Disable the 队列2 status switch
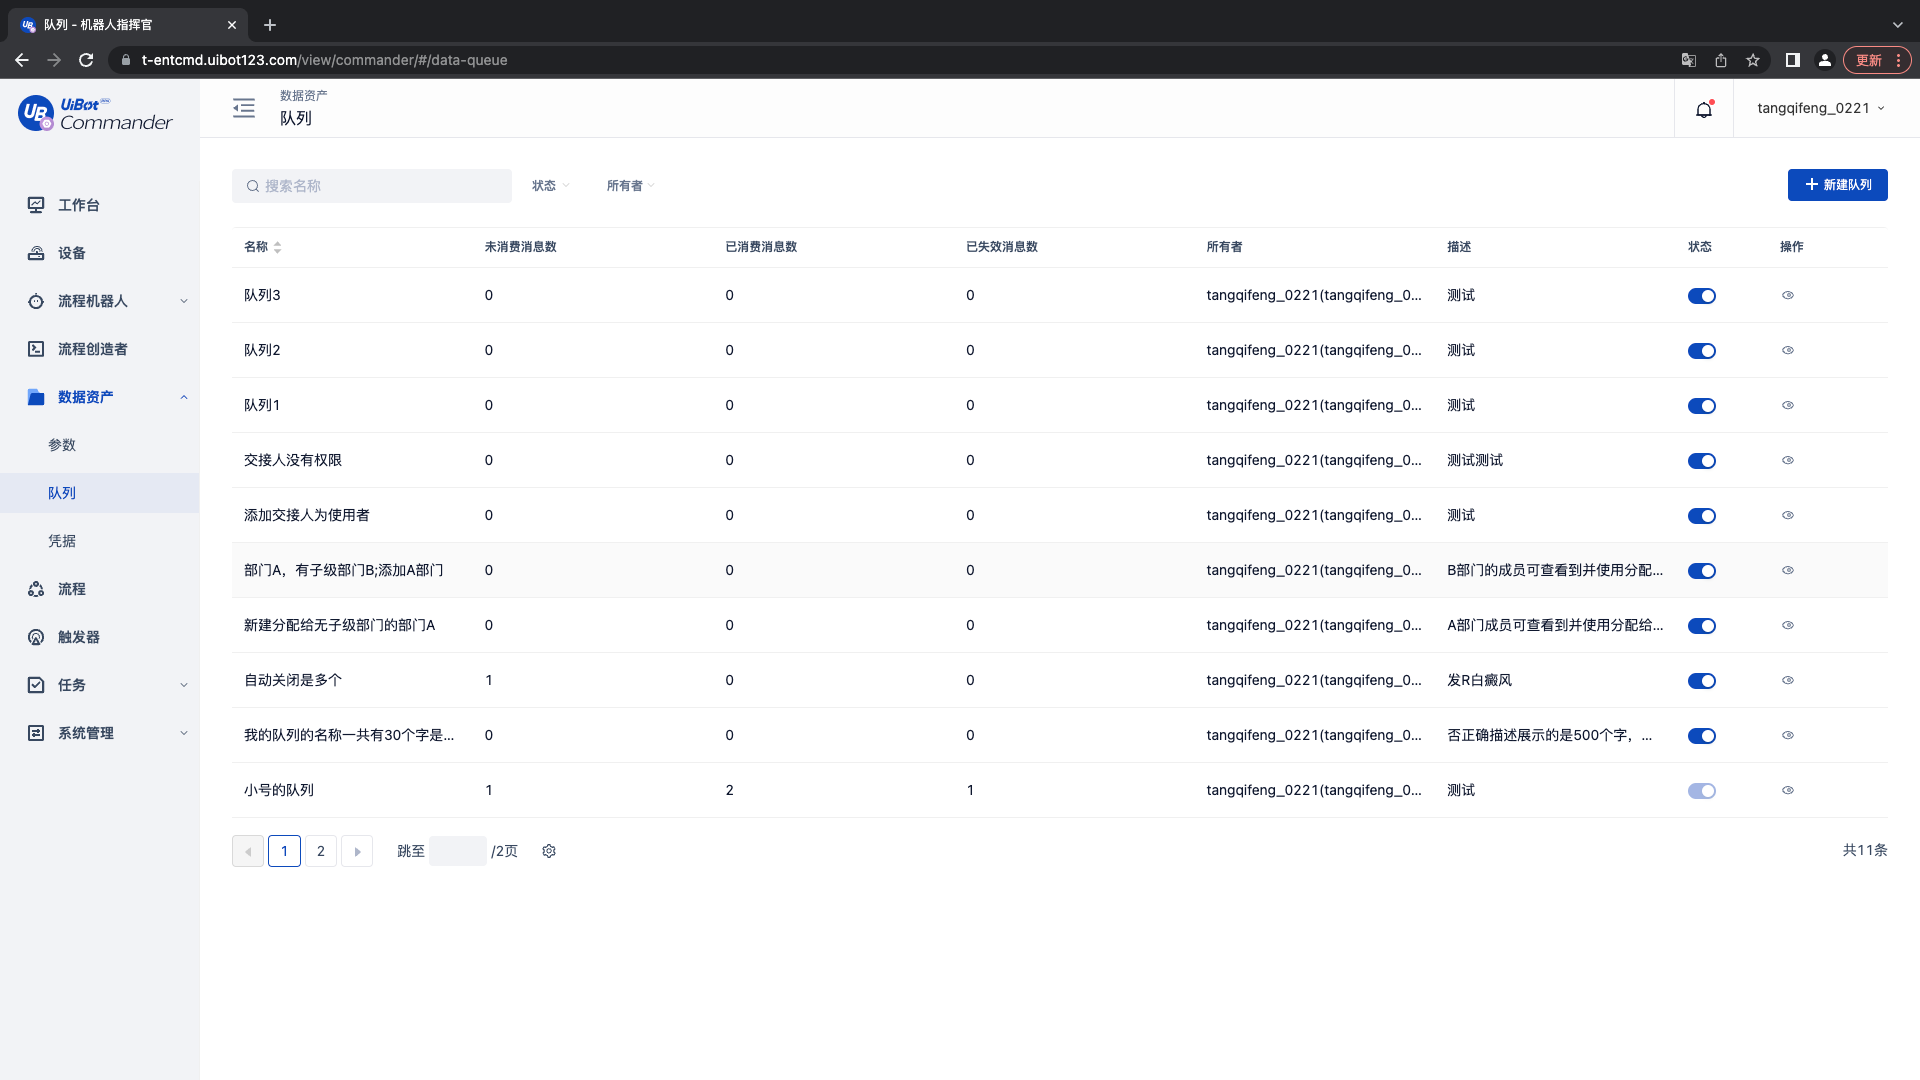The height and width of the screenshot is (1080, 1920). (x=1702, y=351)
